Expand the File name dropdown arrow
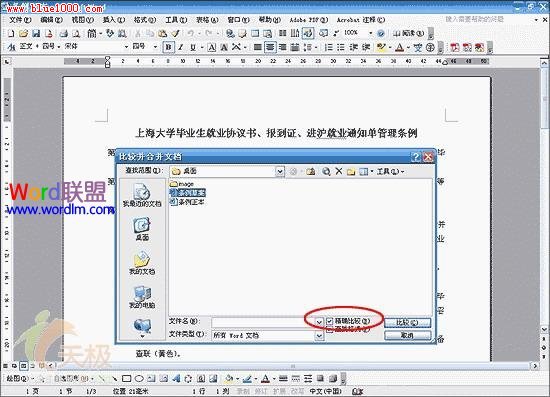This screenshot has width=550, height=397. click(319, 322)
